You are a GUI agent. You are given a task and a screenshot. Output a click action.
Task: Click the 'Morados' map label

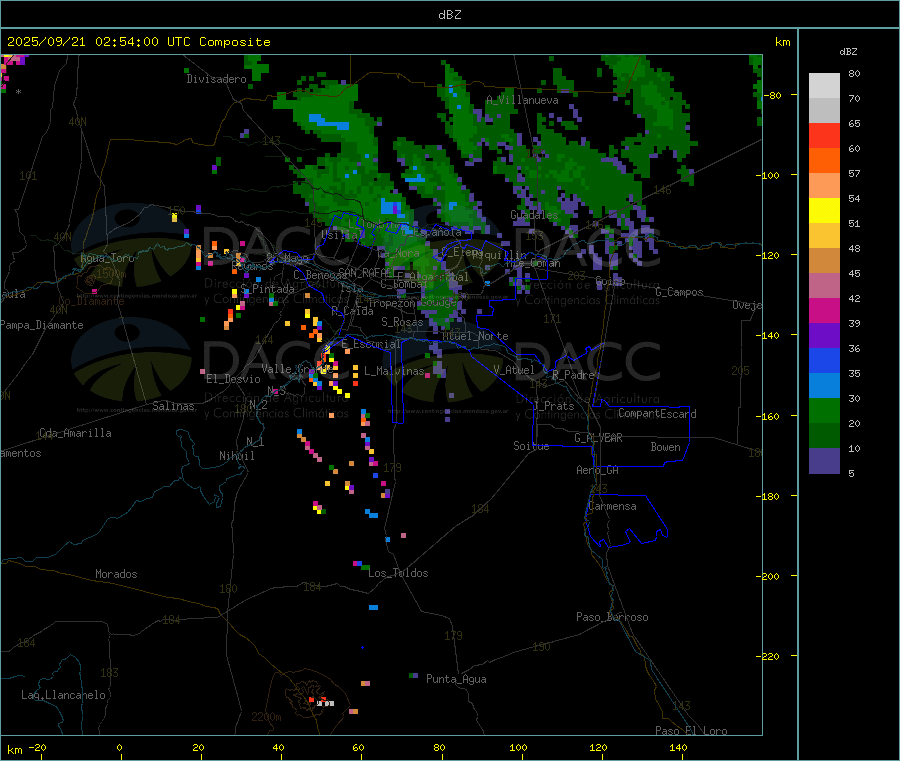click(x=116, y=574)
